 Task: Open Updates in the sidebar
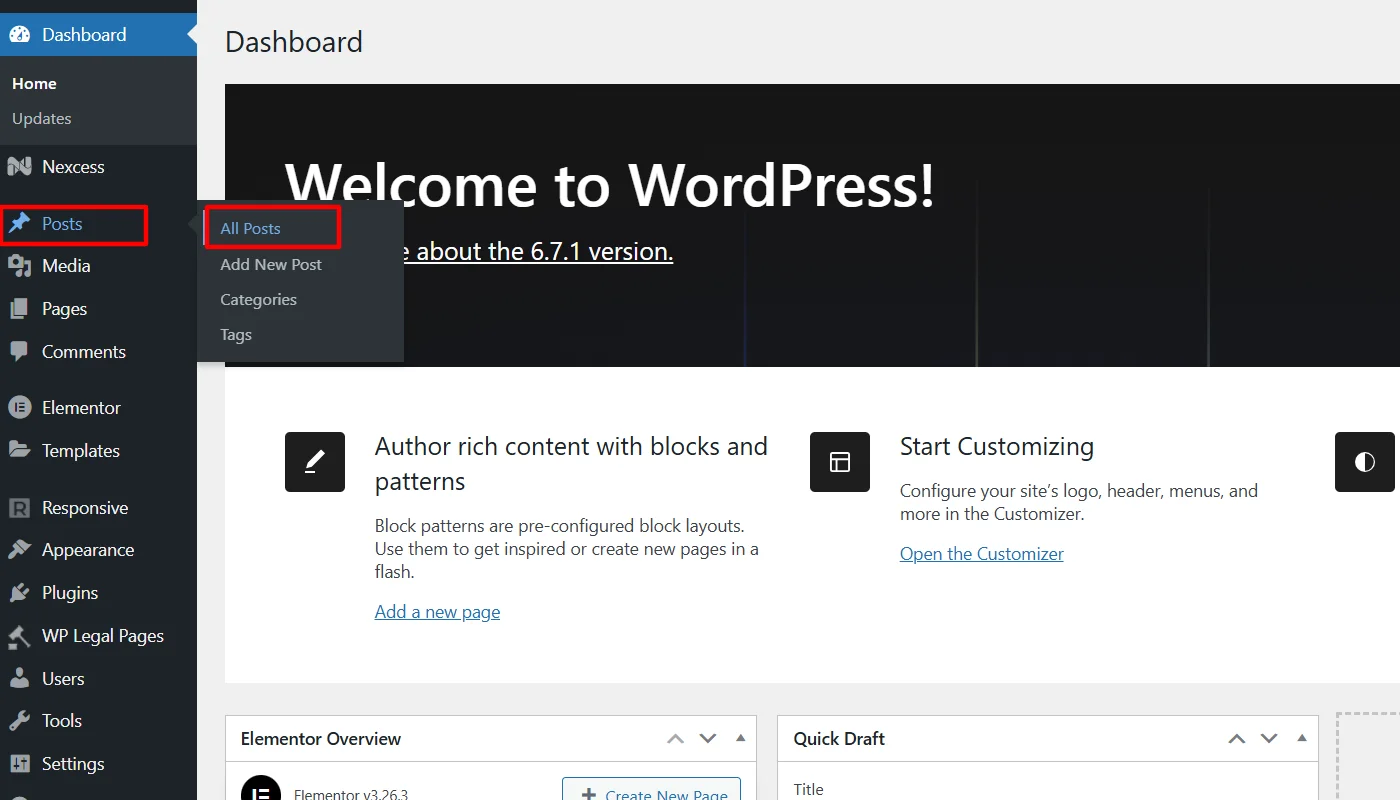click(x=42, y=118)
